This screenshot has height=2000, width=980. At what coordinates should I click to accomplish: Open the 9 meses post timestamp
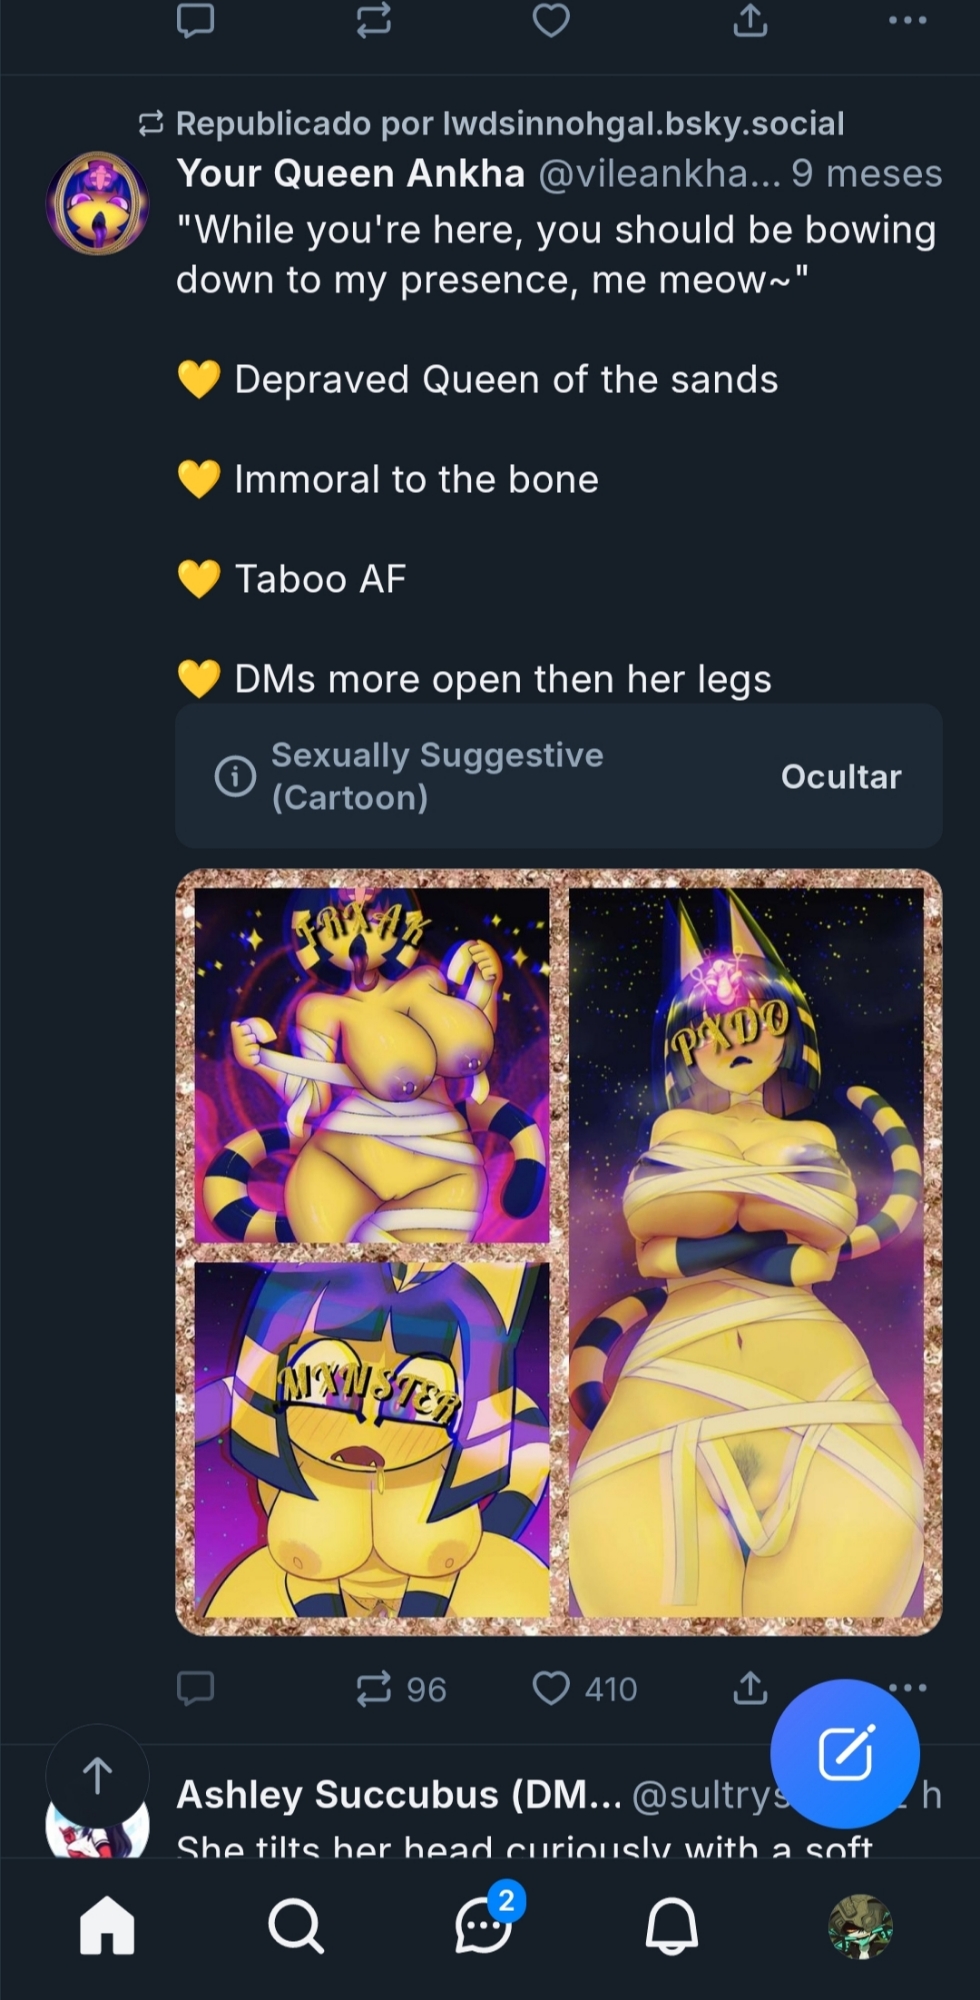(x=866, y=174)
